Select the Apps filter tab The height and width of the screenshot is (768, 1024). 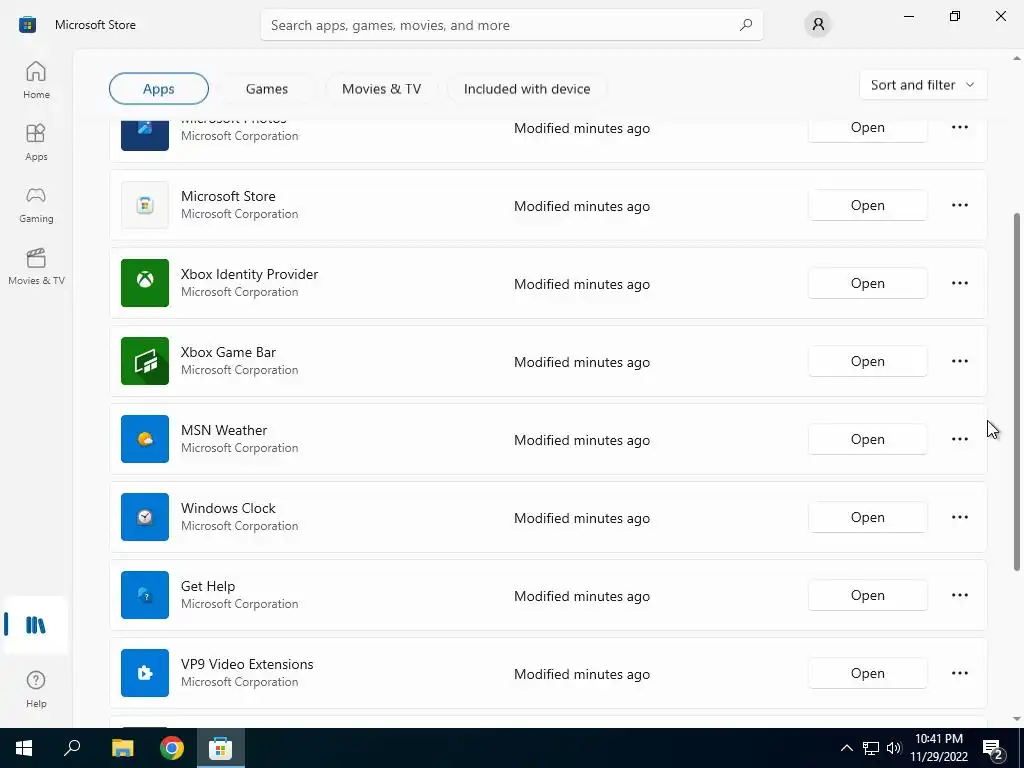[x=159, y=89]
